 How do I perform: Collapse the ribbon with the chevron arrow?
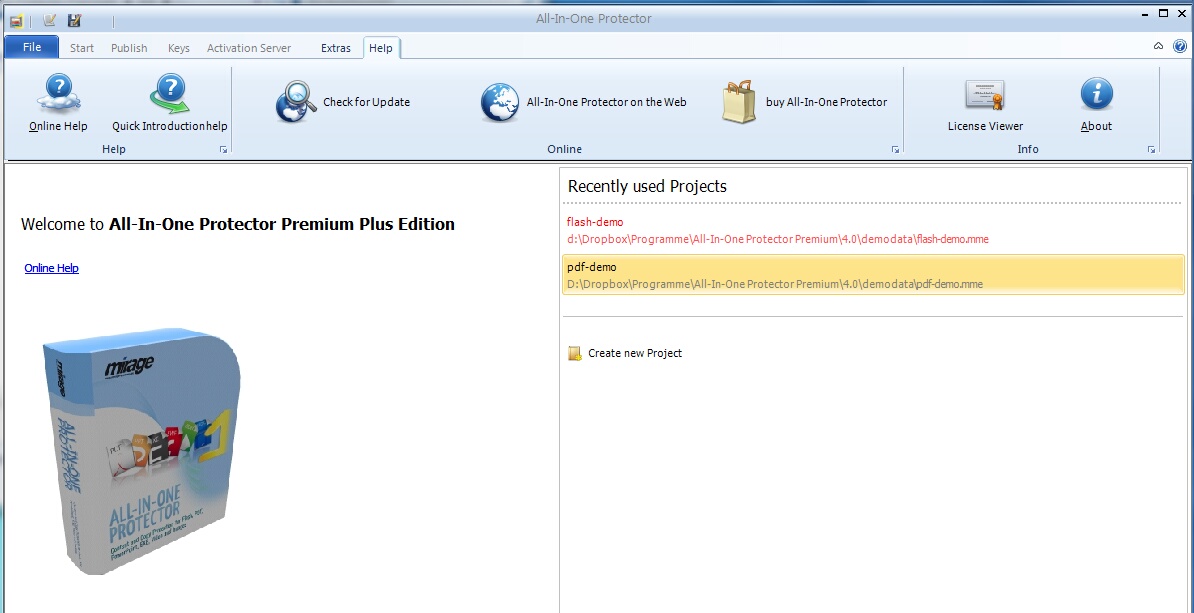(x=1158, y=46)
